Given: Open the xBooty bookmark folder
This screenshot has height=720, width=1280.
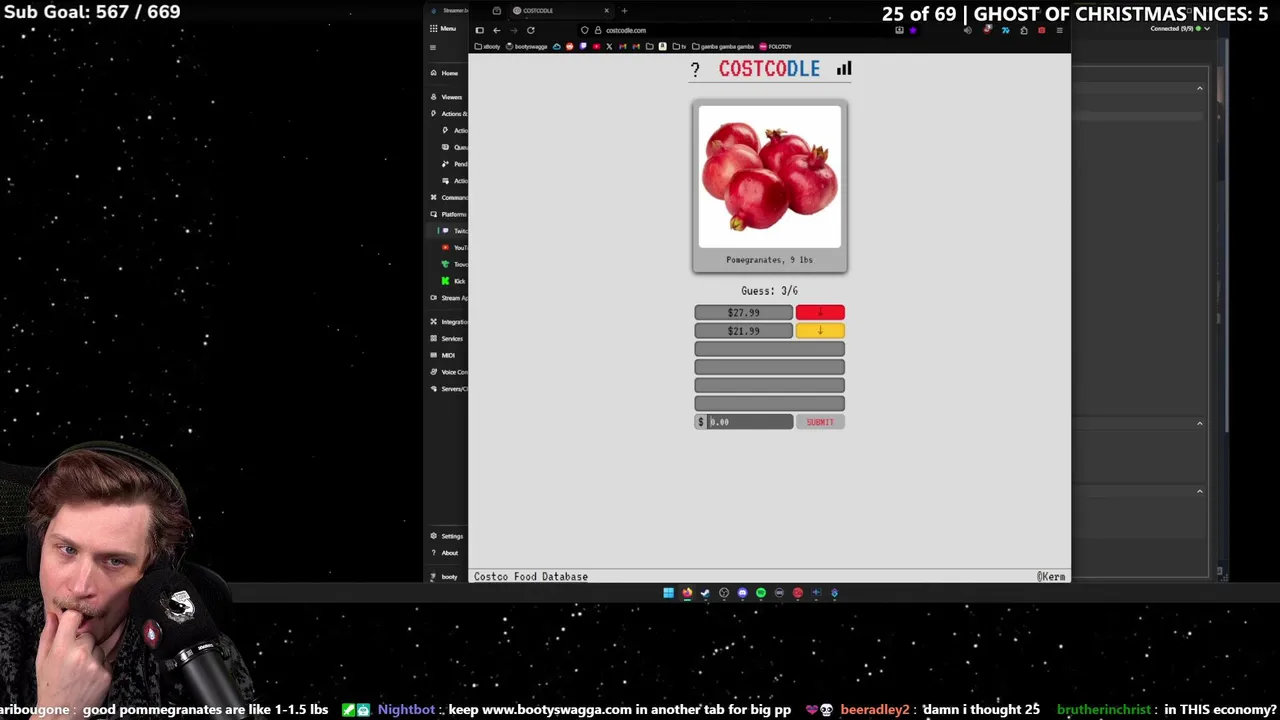Looking at the screenshot, I should pyautogui.click(x=487, y=46).
